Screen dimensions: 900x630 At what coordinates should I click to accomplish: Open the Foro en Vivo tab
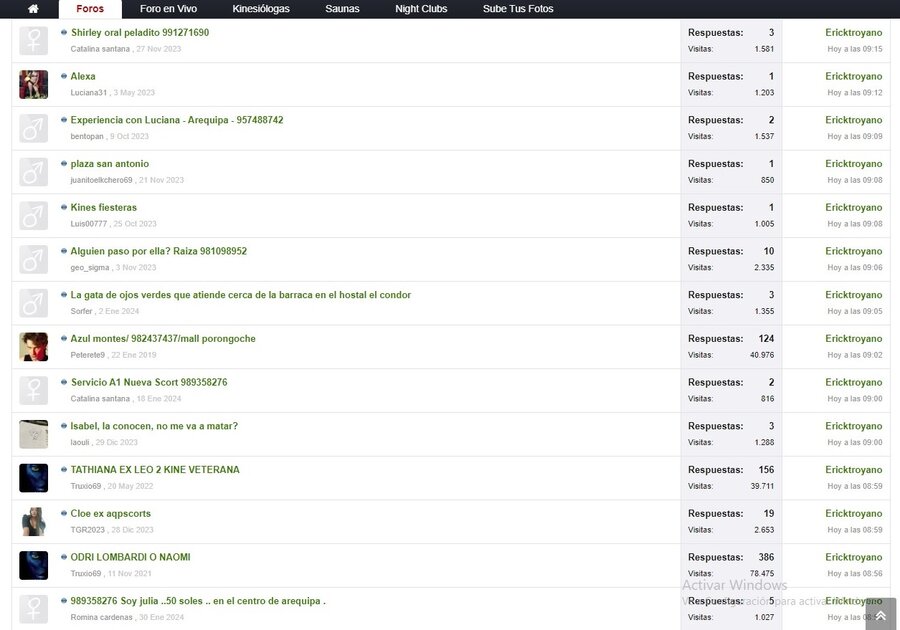click(168, 9)
